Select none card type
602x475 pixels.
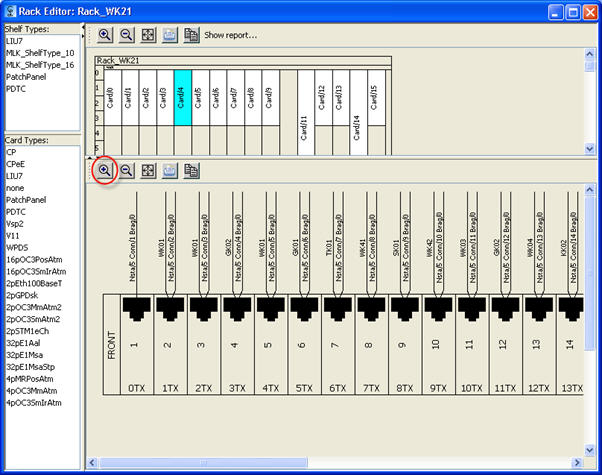coord(15,188)
